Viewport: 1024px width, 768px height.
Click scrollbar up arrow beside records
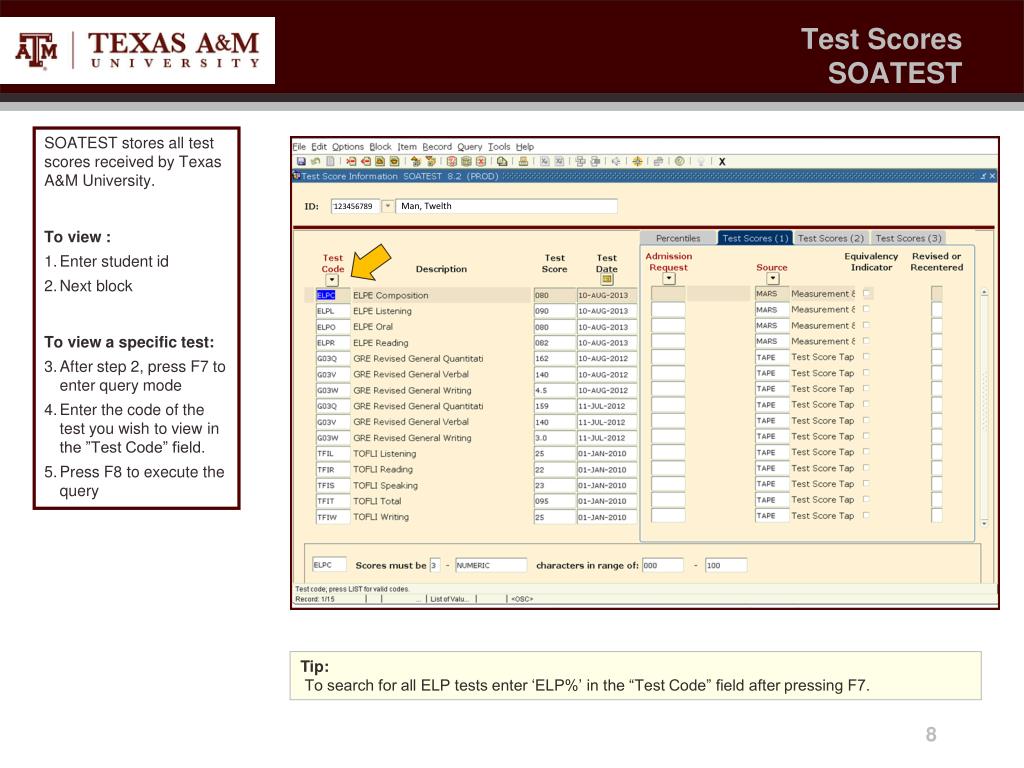tap(984, 293)
